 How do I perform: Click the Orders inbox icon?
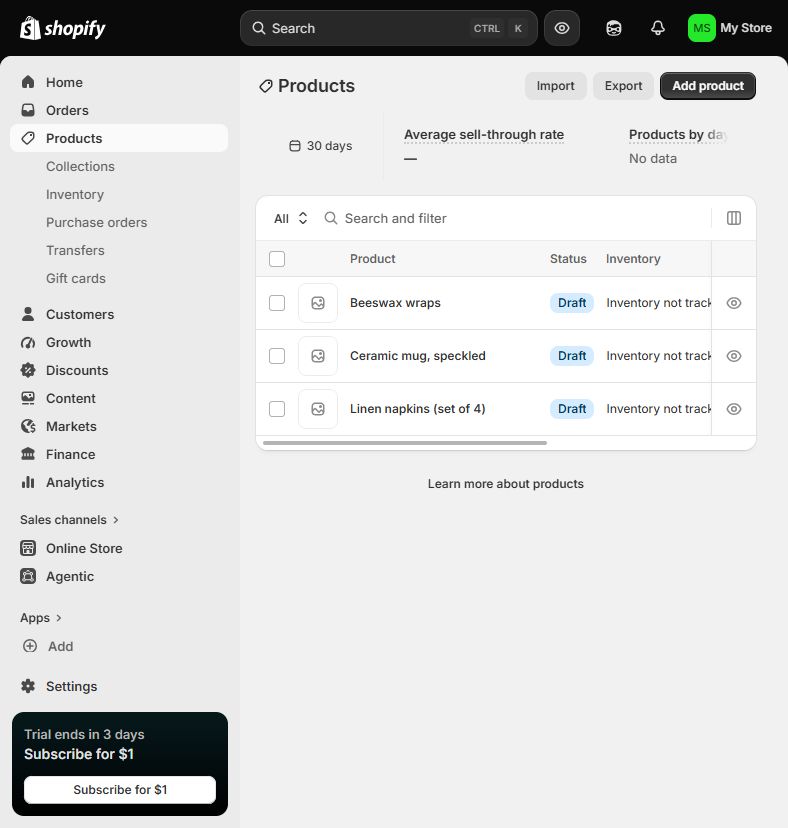pyautogui.click(x=28, y=110)
